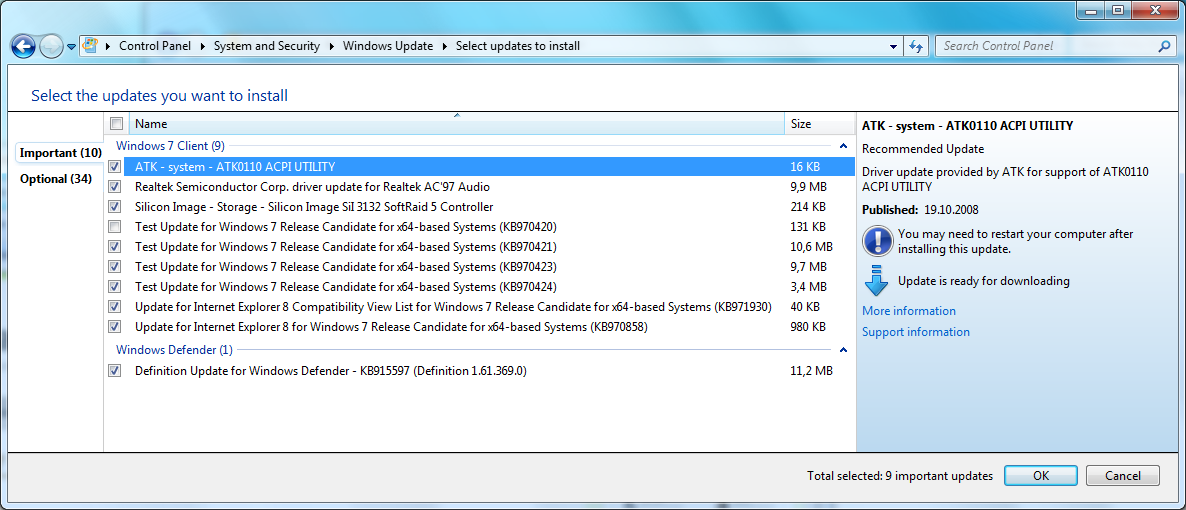Click the Forward navigation arrow button
The width and height of the screenshot is (1186, 510).
tap(51, 46)
